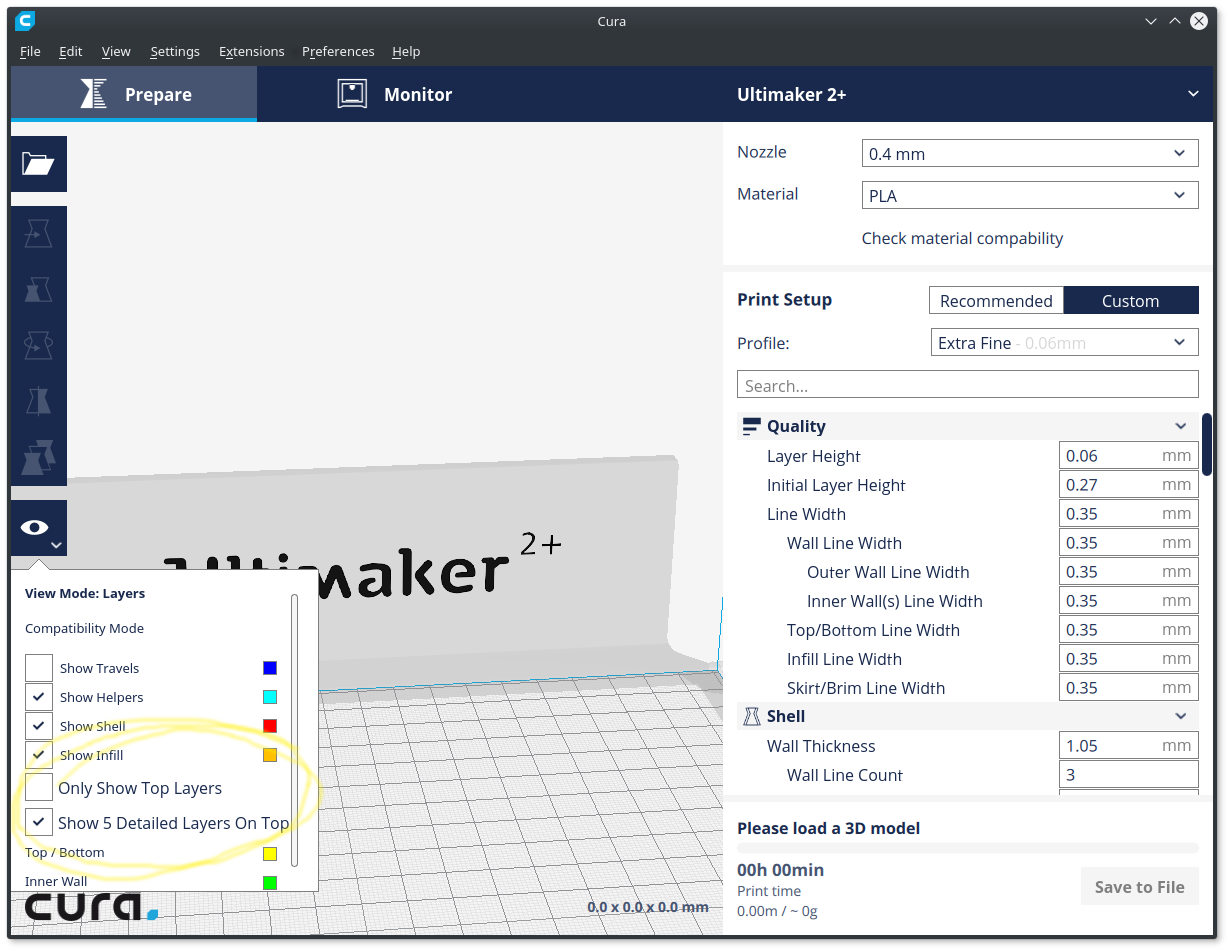The width and height of the screenshot is (1230, 952).
Task: Open the Help menu
Action: [406, 51]
